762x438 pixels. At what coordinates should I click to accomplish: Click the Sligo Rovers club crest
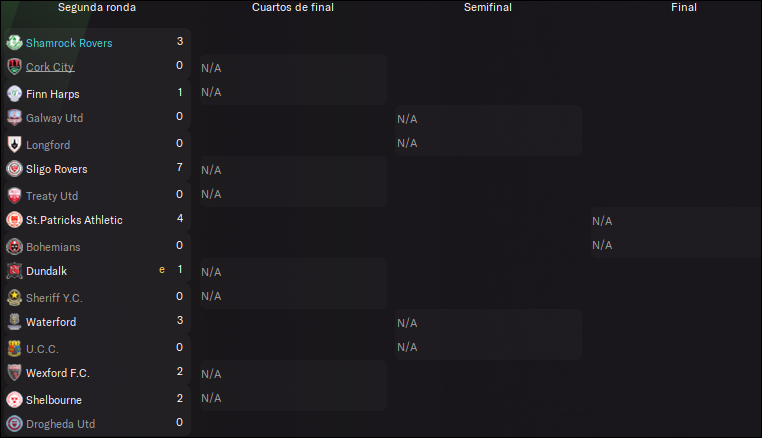point(14,169)
